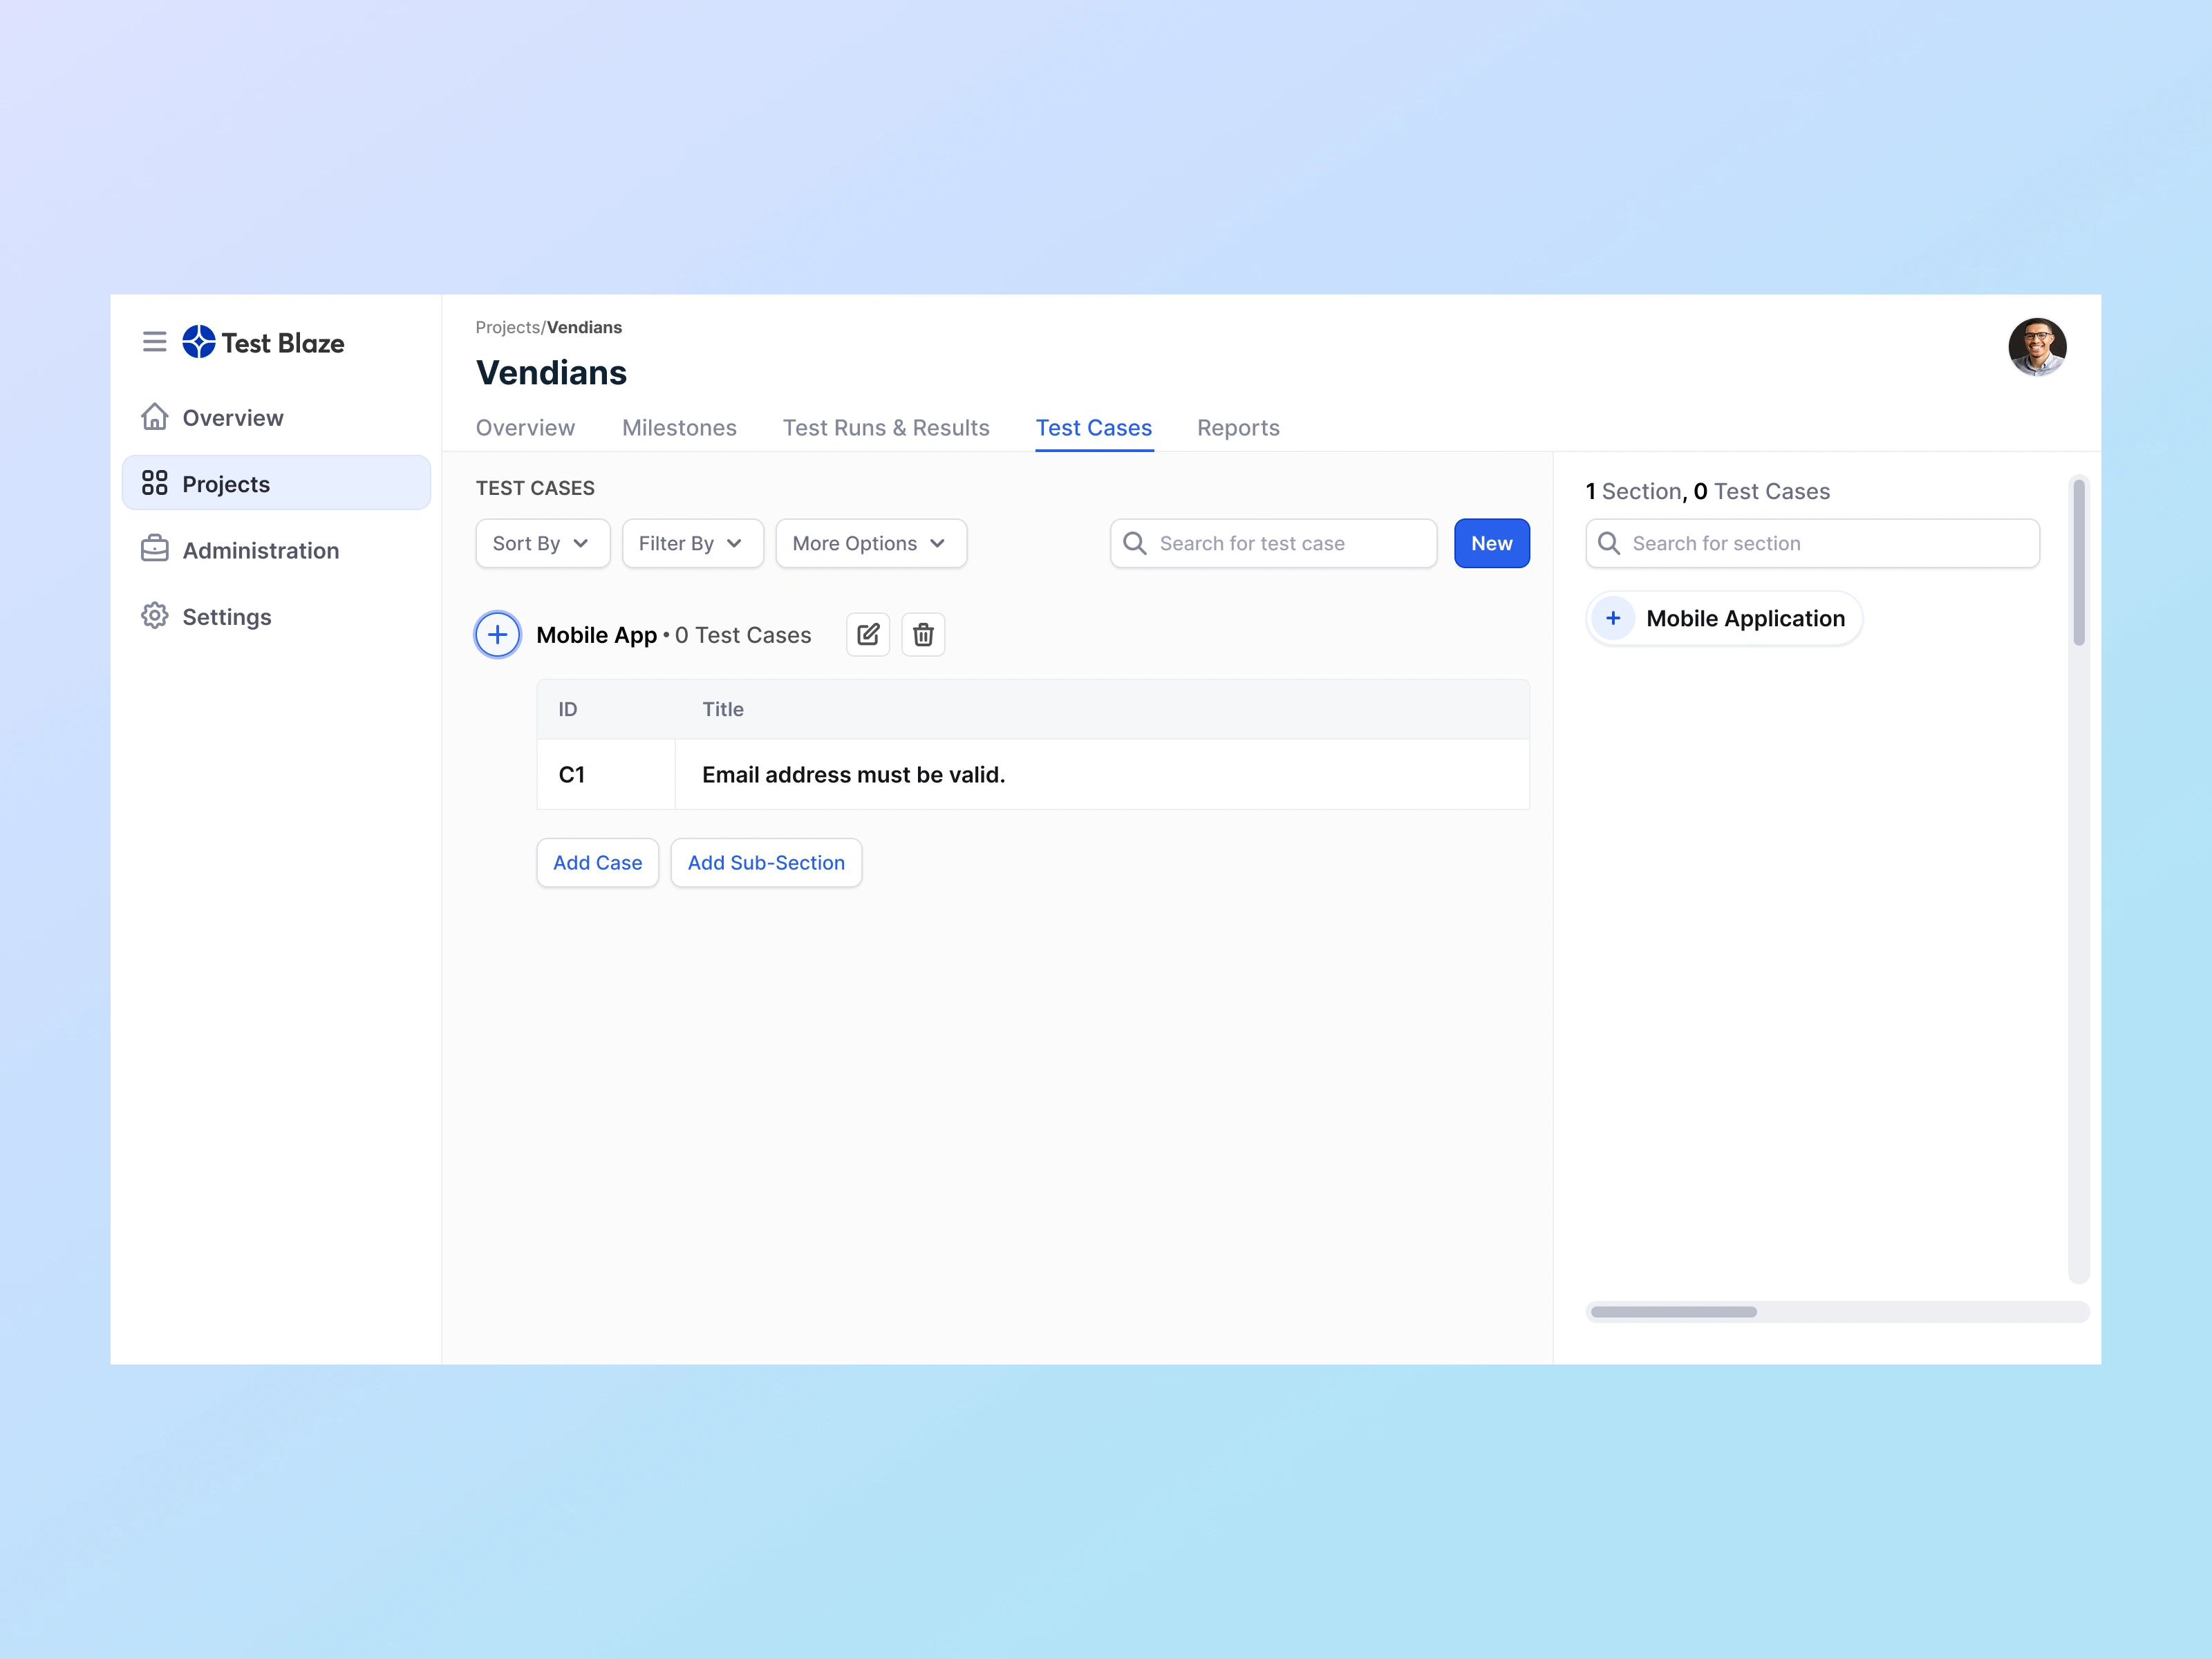Click the home icon beside Overview
The image size is (2212, 1659).
tap(154, 416)
